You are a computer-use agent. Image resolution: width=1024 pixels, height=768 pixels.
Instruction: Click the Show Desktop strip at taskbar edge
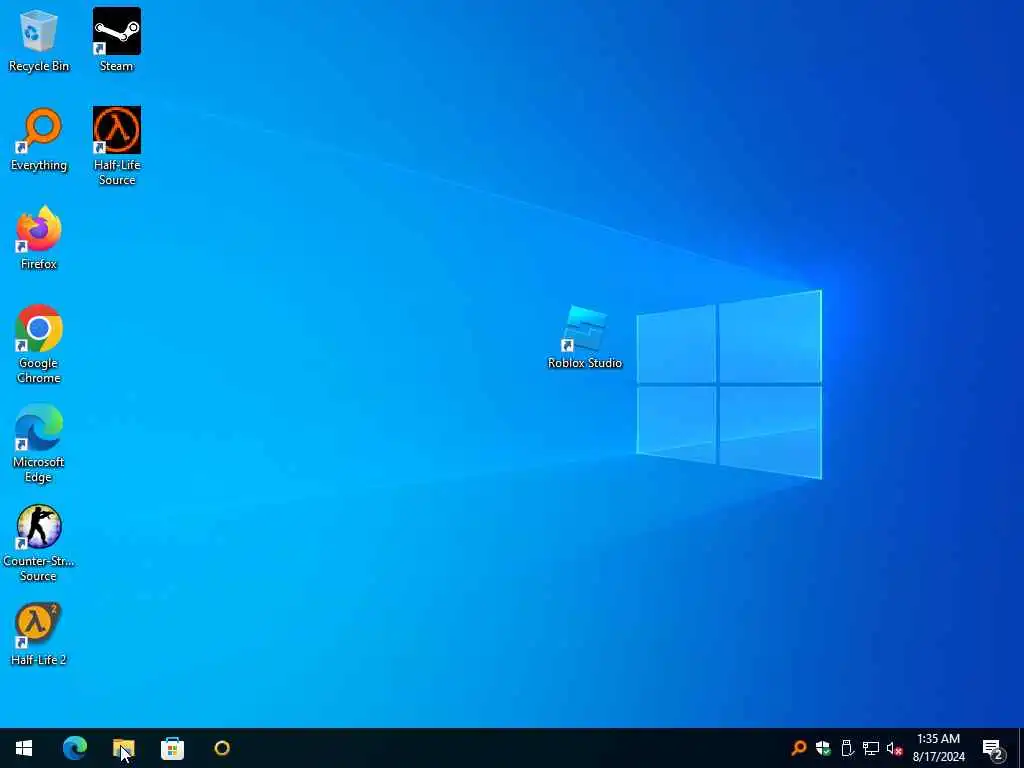pos(1021,748)
